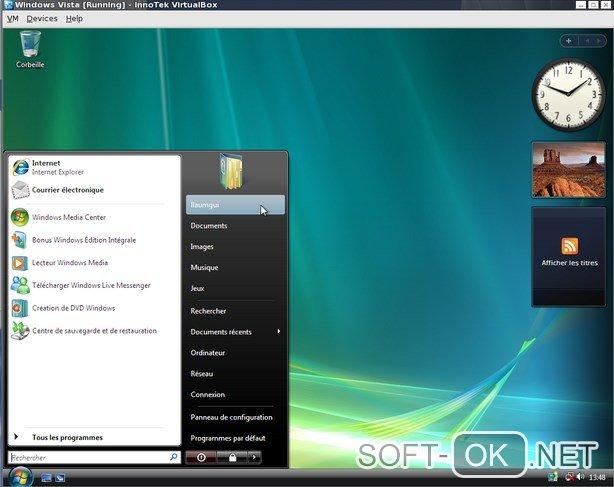Screen dimensions: 614x487
Task: Click Afficher les titres link
Action: pos(569,263)
